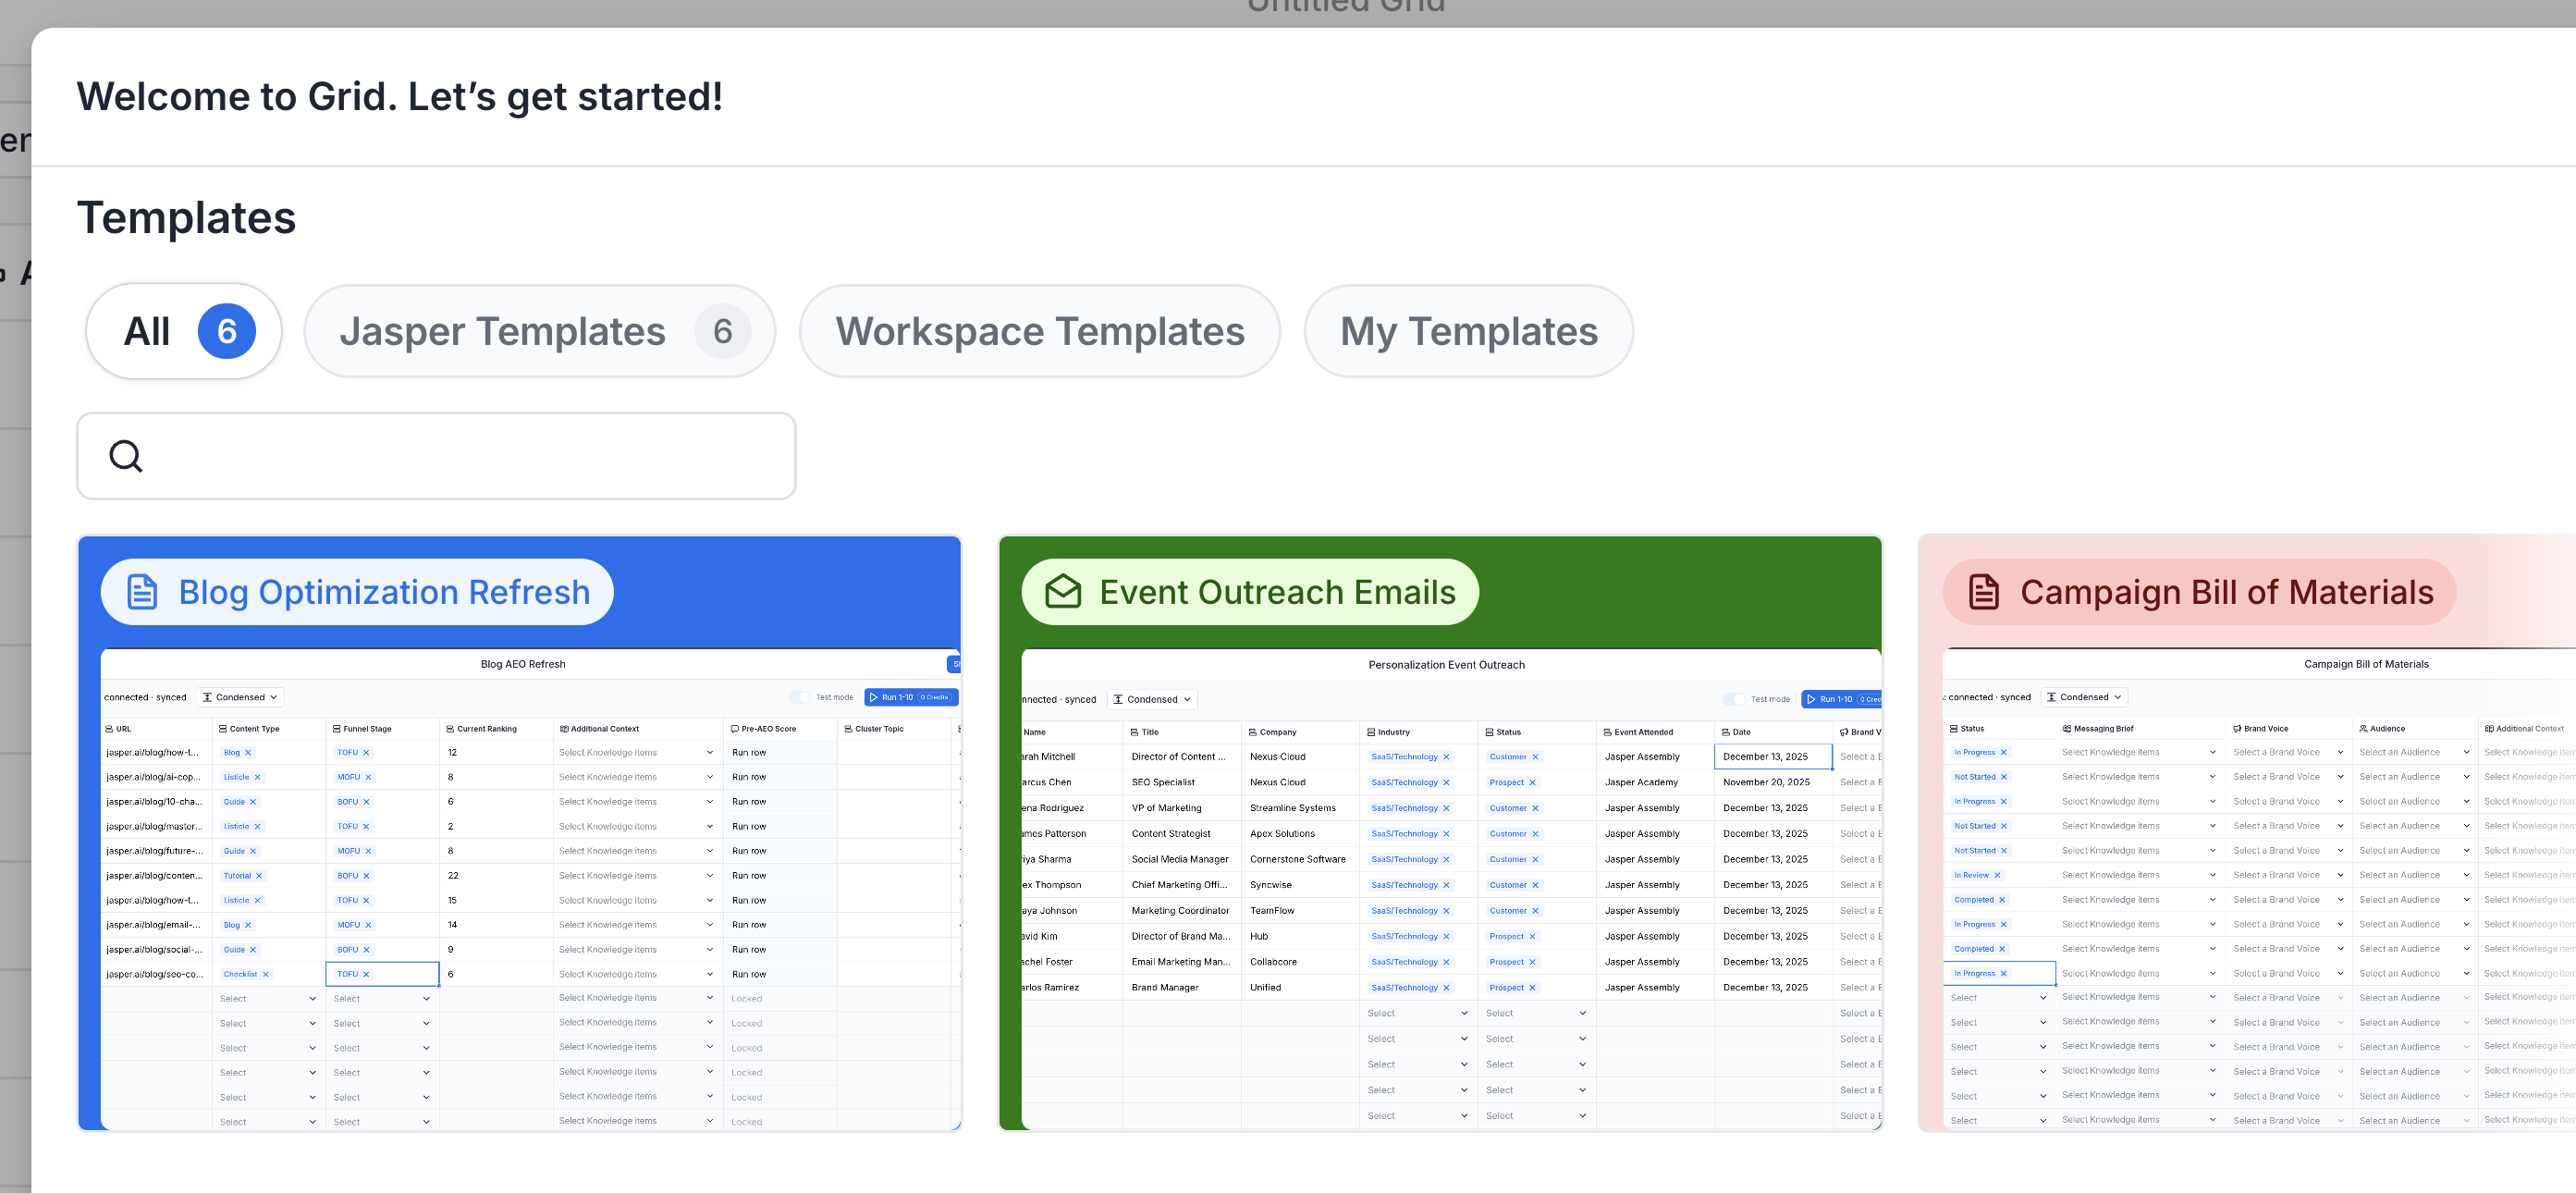This screenshot has width=2576, height=1193.
Task: Open the Condensed dropdown in the Event Outreach card
Action: pyautogui.click(x=1152, y=699)
